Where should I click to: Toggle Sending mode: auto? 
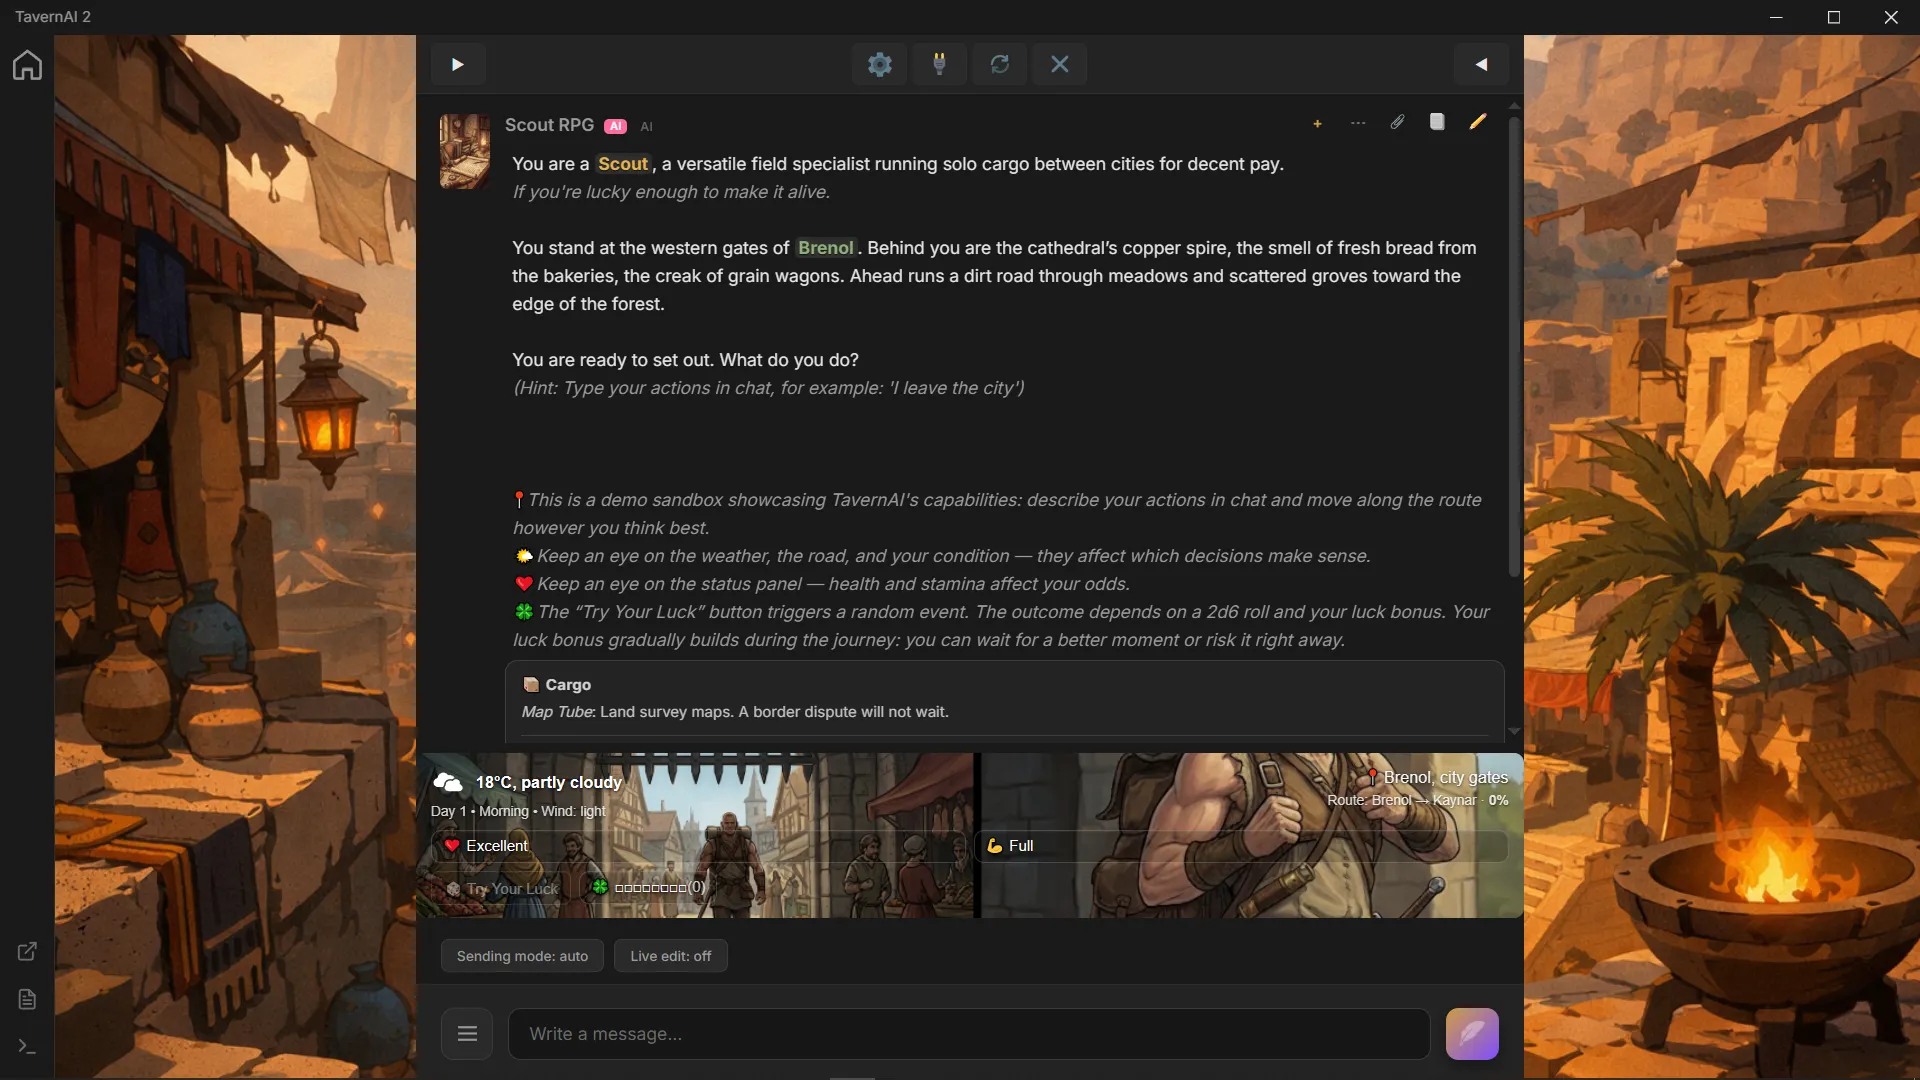click(x=522, y=956)
